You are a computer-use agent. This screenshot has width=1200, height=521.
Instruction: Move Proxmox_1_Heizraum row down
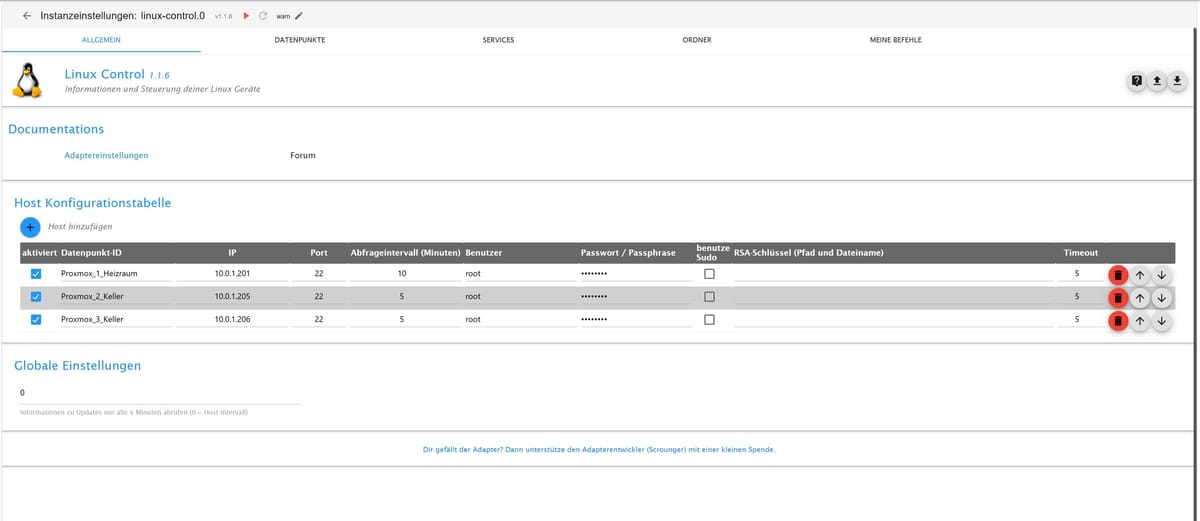coord(1161,274)
